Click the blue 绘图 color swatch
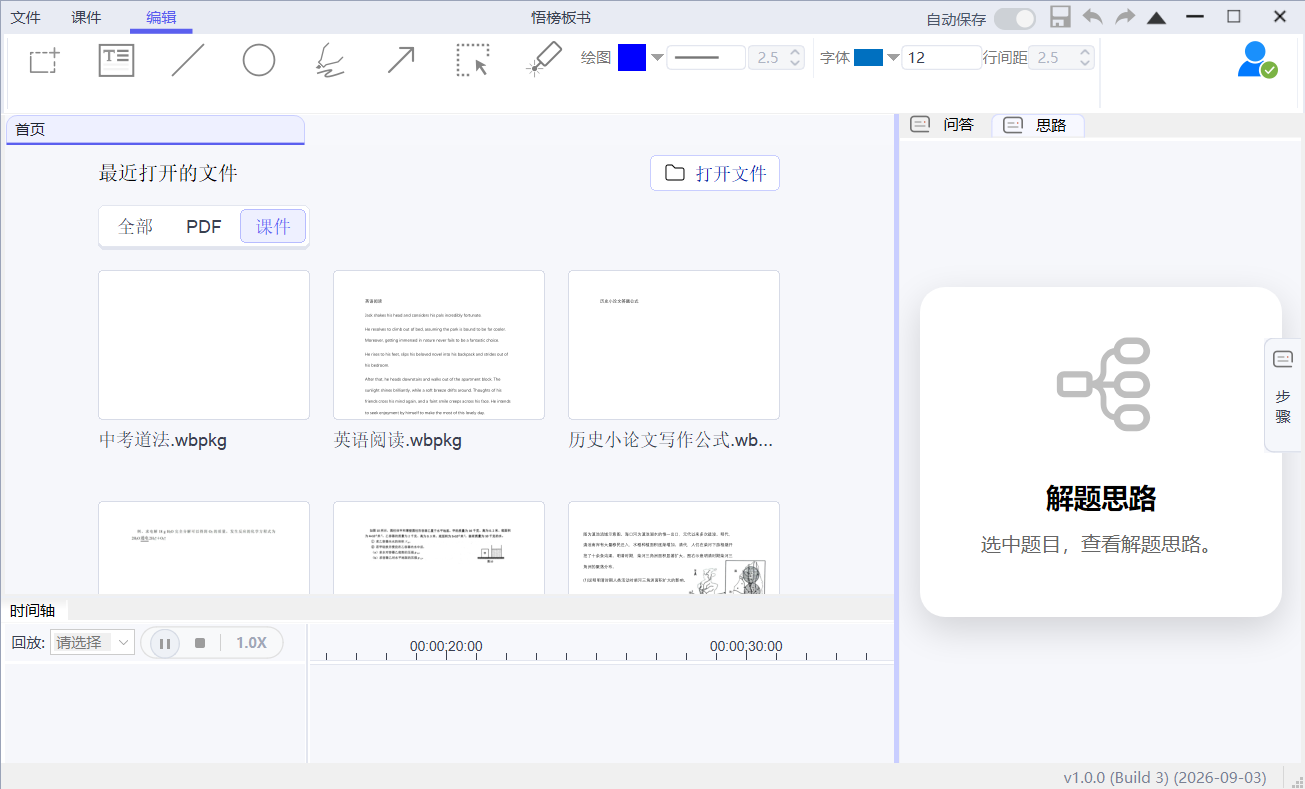The width and height of the screenshot is (1305, 789). click(632, 58)
